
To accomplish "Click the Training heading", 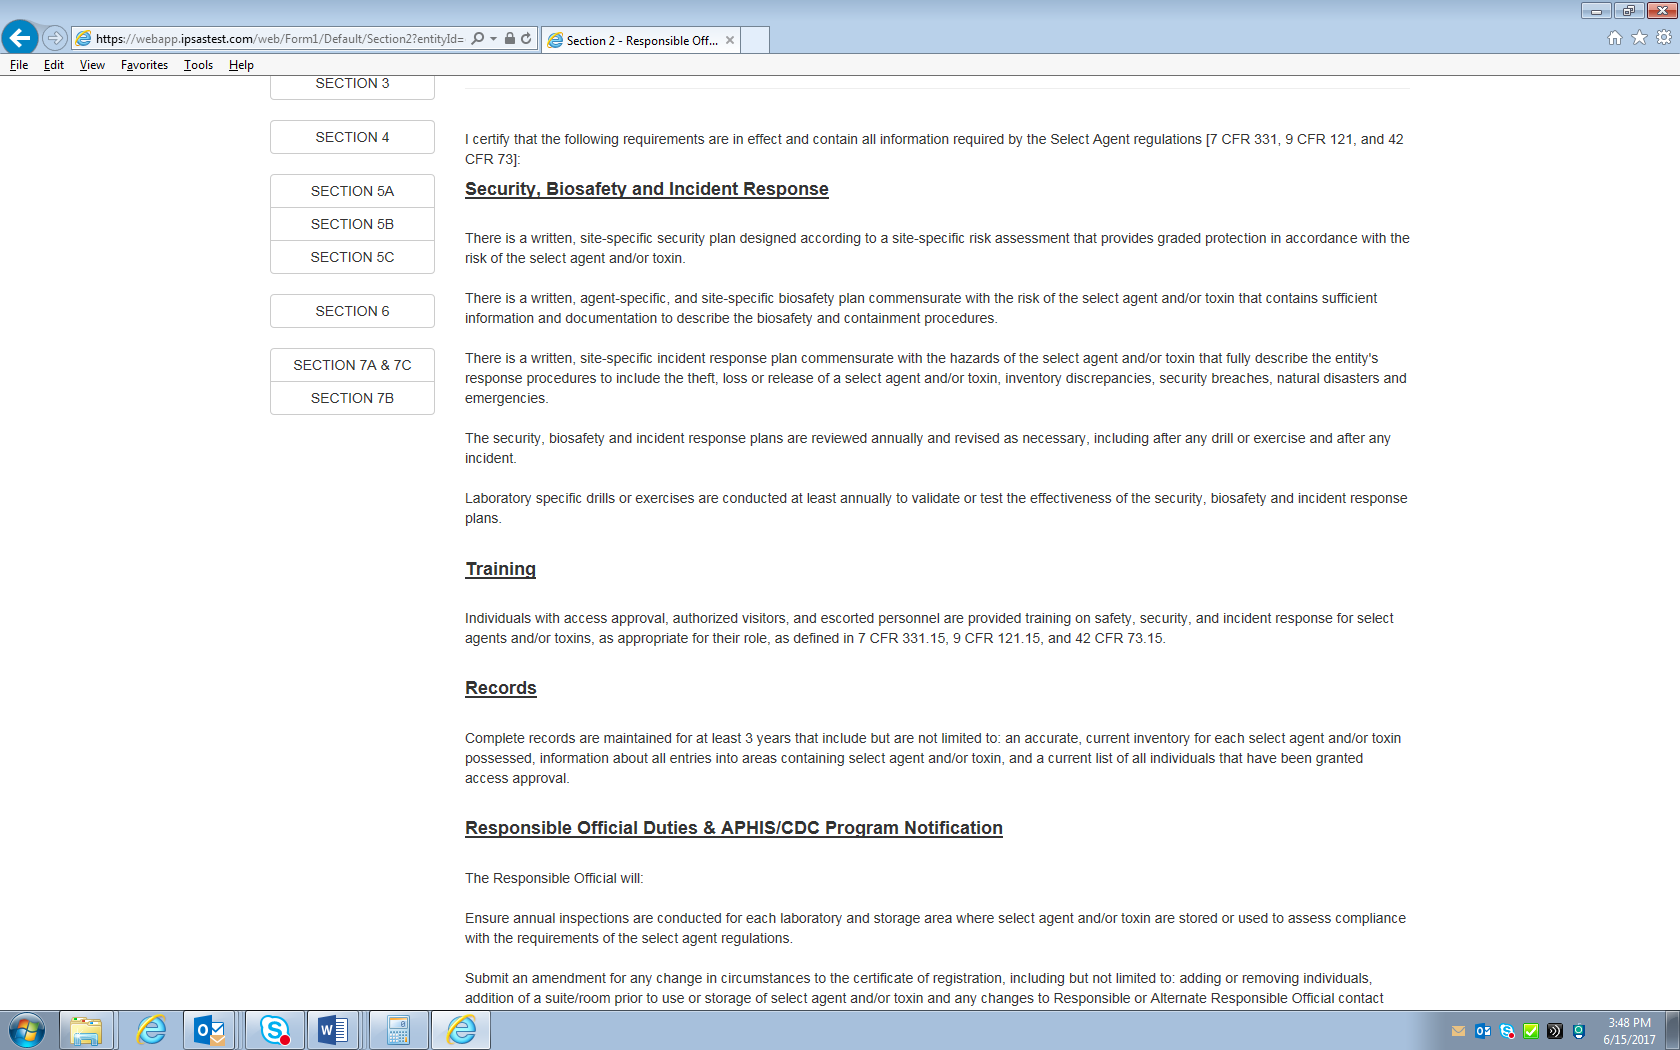I will [500, 569].
